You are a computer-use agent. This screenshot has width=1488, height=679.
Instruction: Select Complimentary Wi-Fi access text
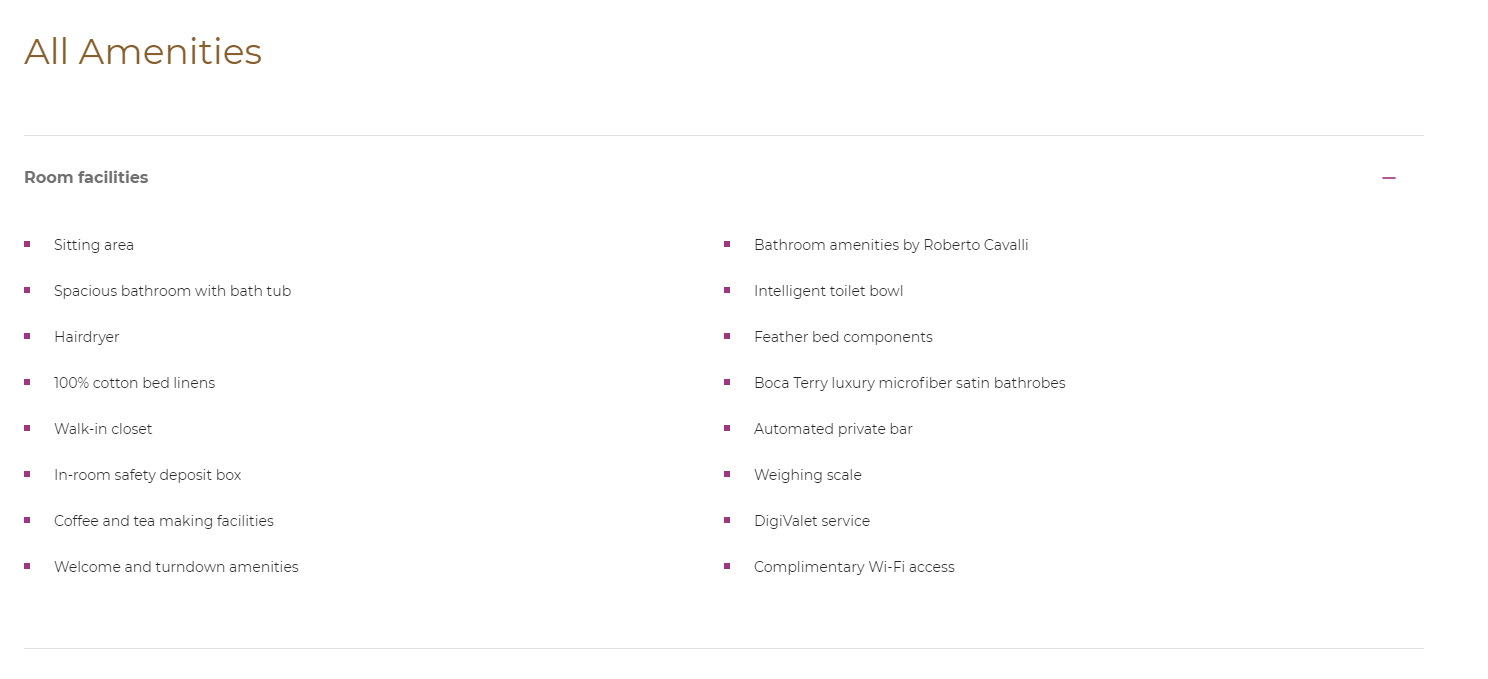[854, 567]
